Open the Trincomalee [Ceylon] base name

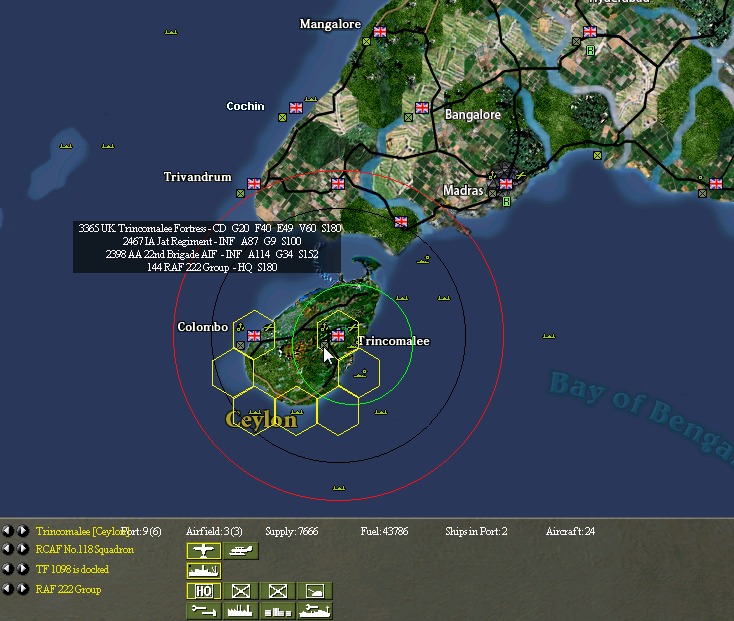pyautogui.click(x=82, y=532)
